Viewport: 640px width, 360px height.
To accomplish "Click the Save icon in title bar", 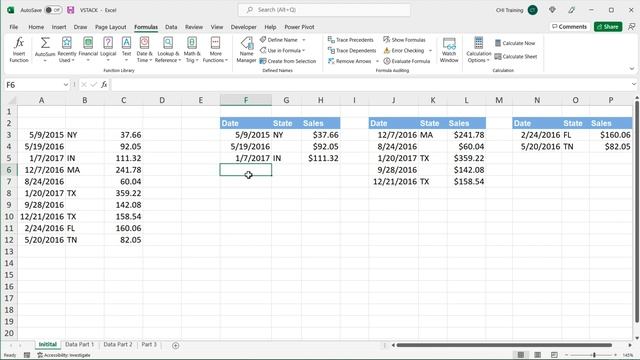I will point(71,10).
